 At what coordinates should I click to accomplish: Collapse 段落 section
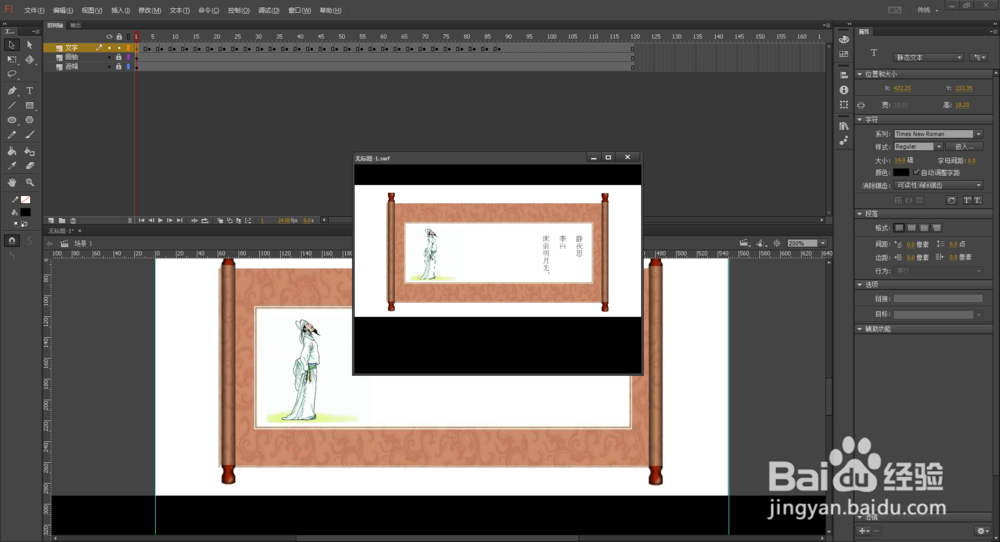point(860,214)
